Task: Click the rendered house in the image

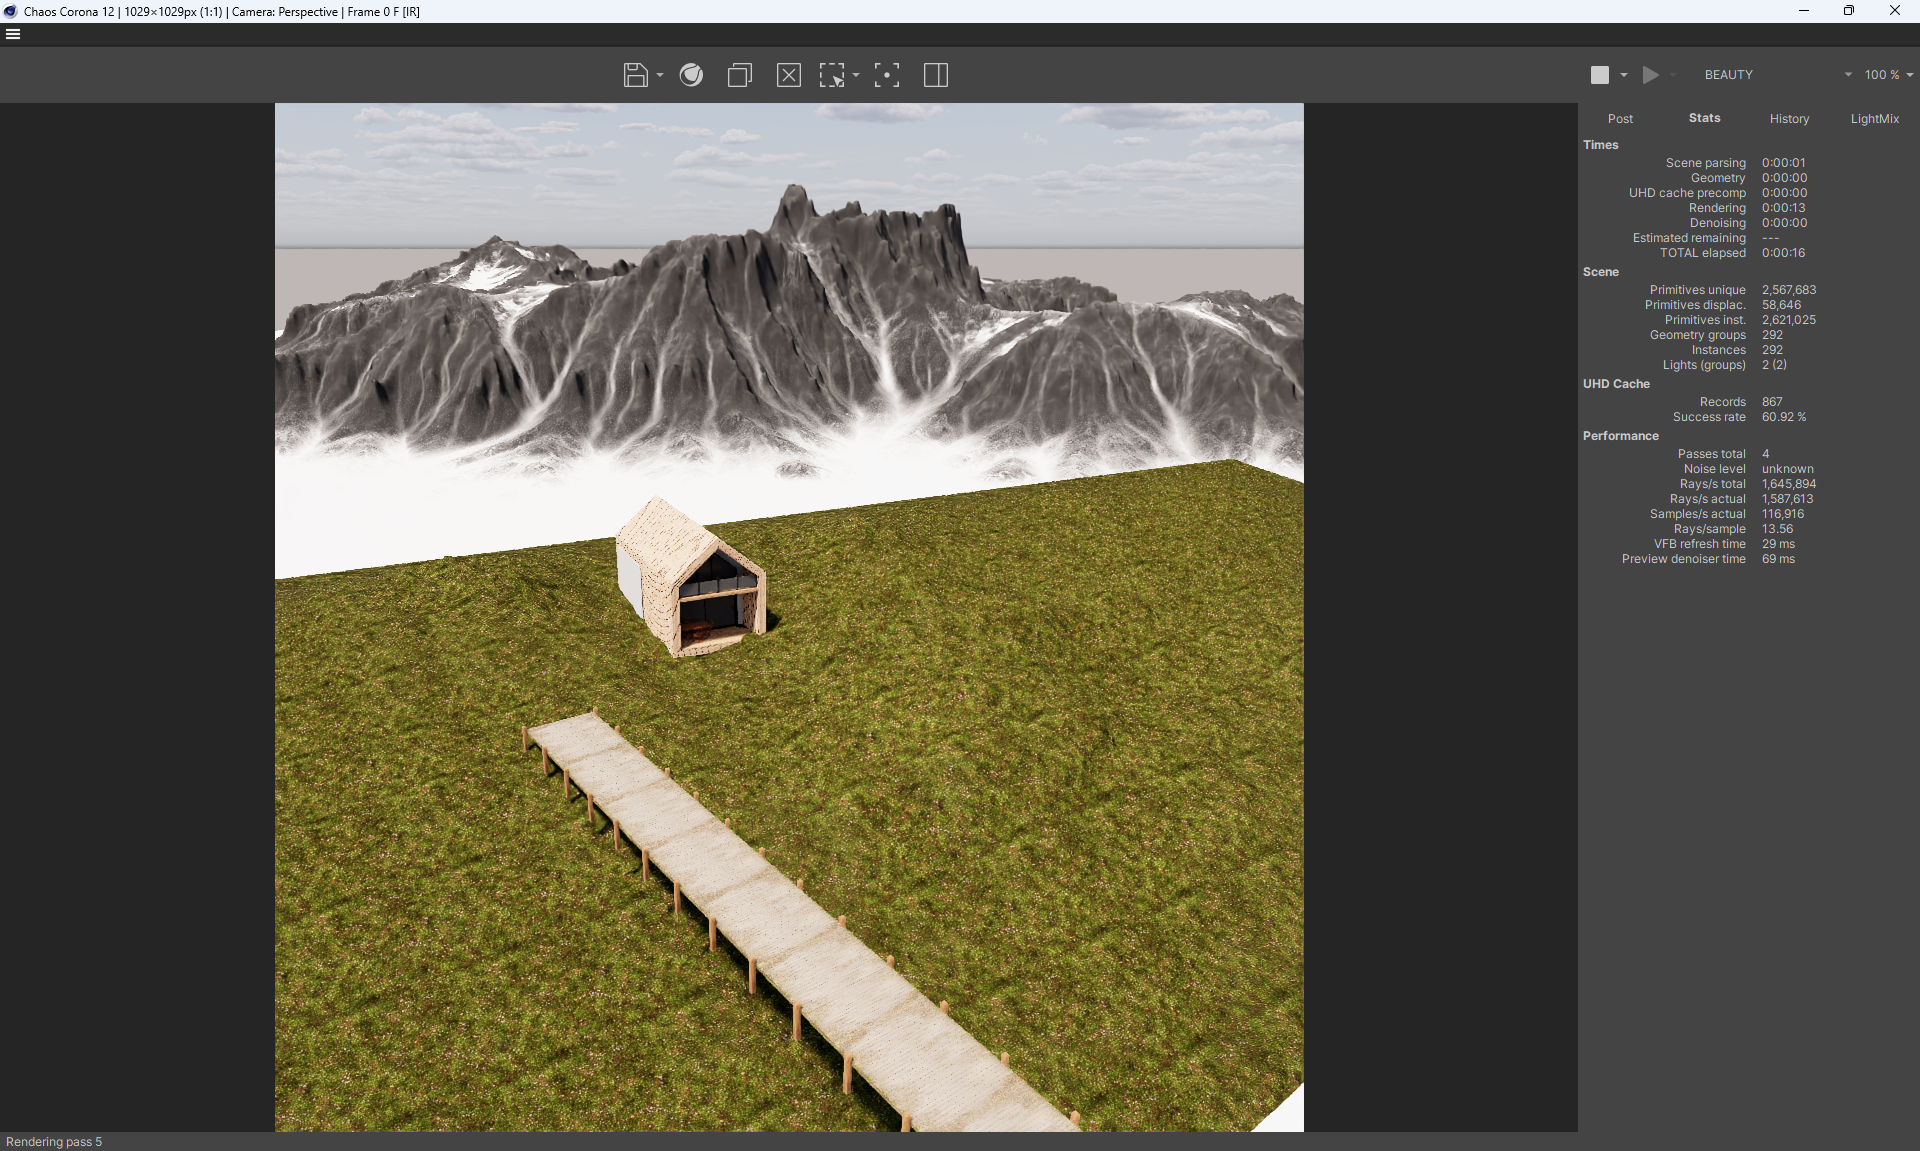Action: coord(691,578)
